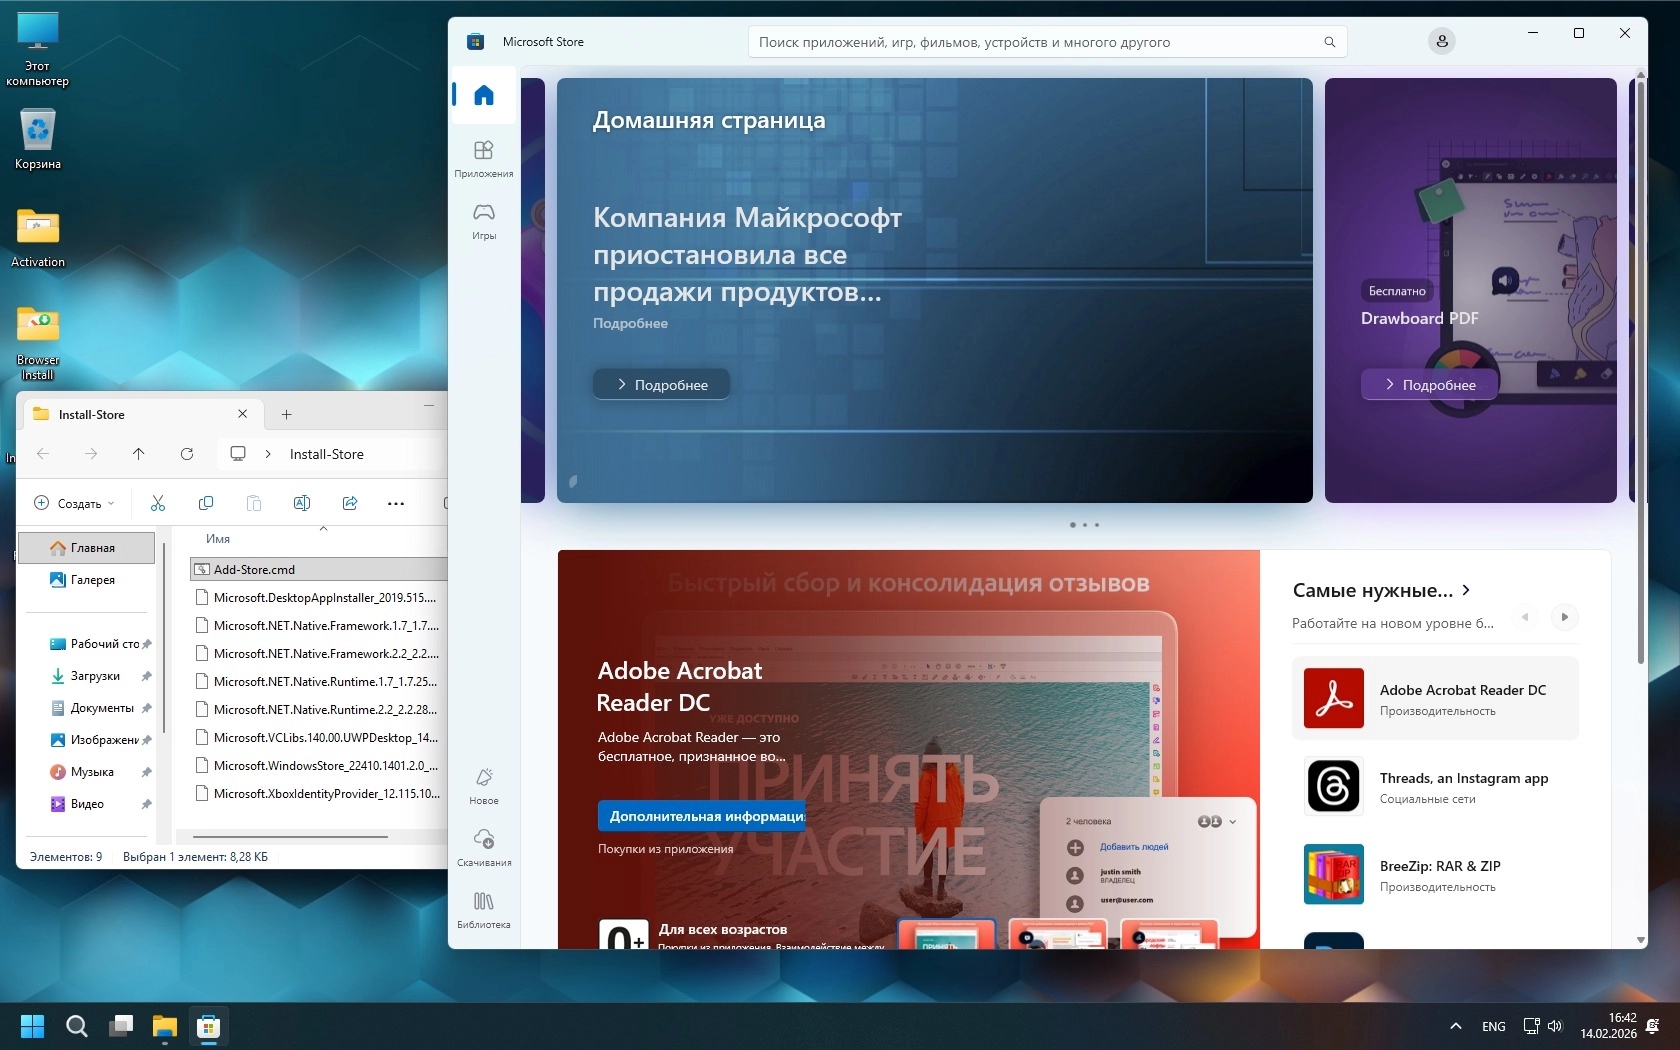Select the Add-Store.cmd file
The height and width of the screenshot is (1050, 1680).
[x=254, y=570]
